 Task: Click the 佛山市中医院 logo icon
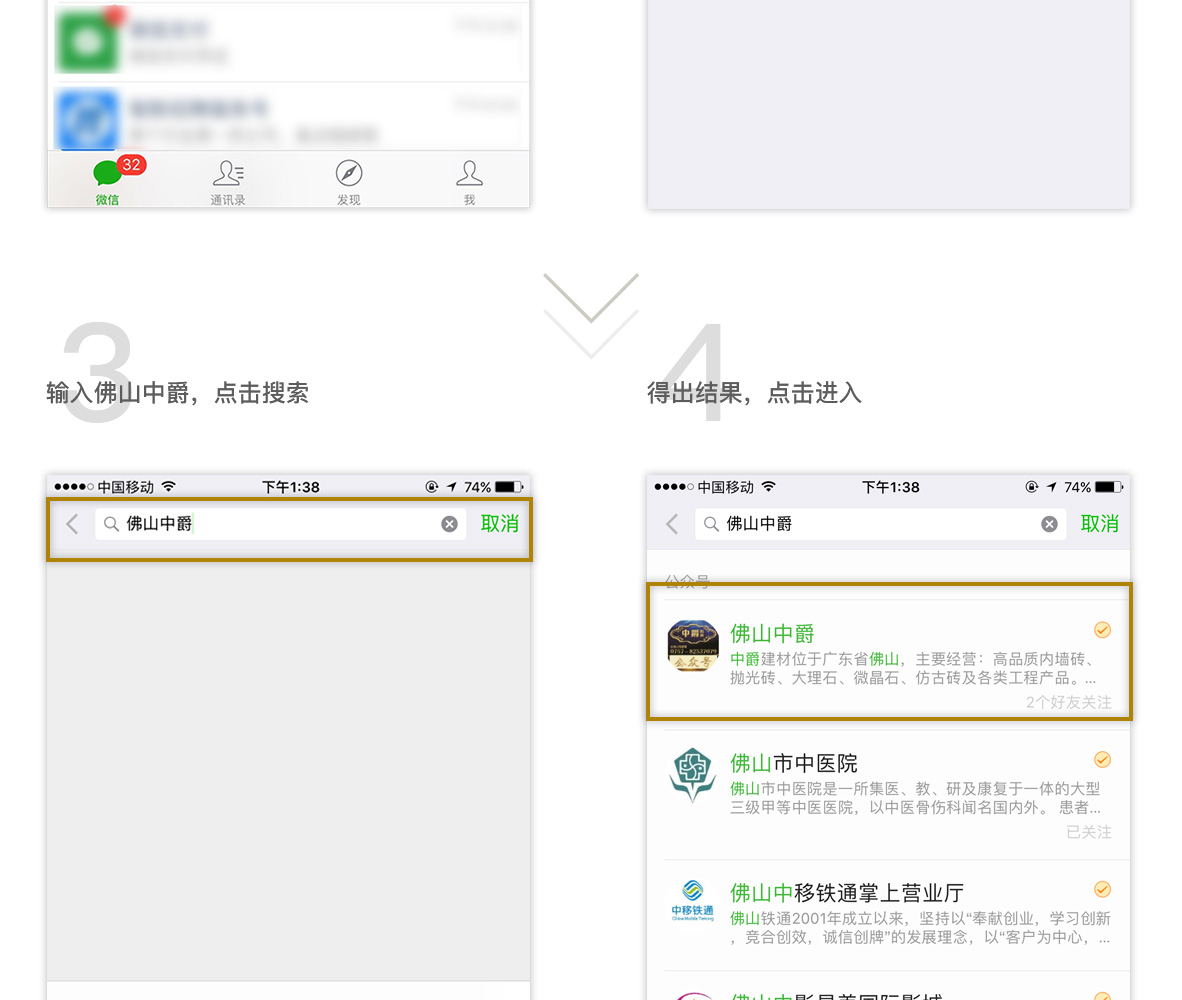point(693,775)
